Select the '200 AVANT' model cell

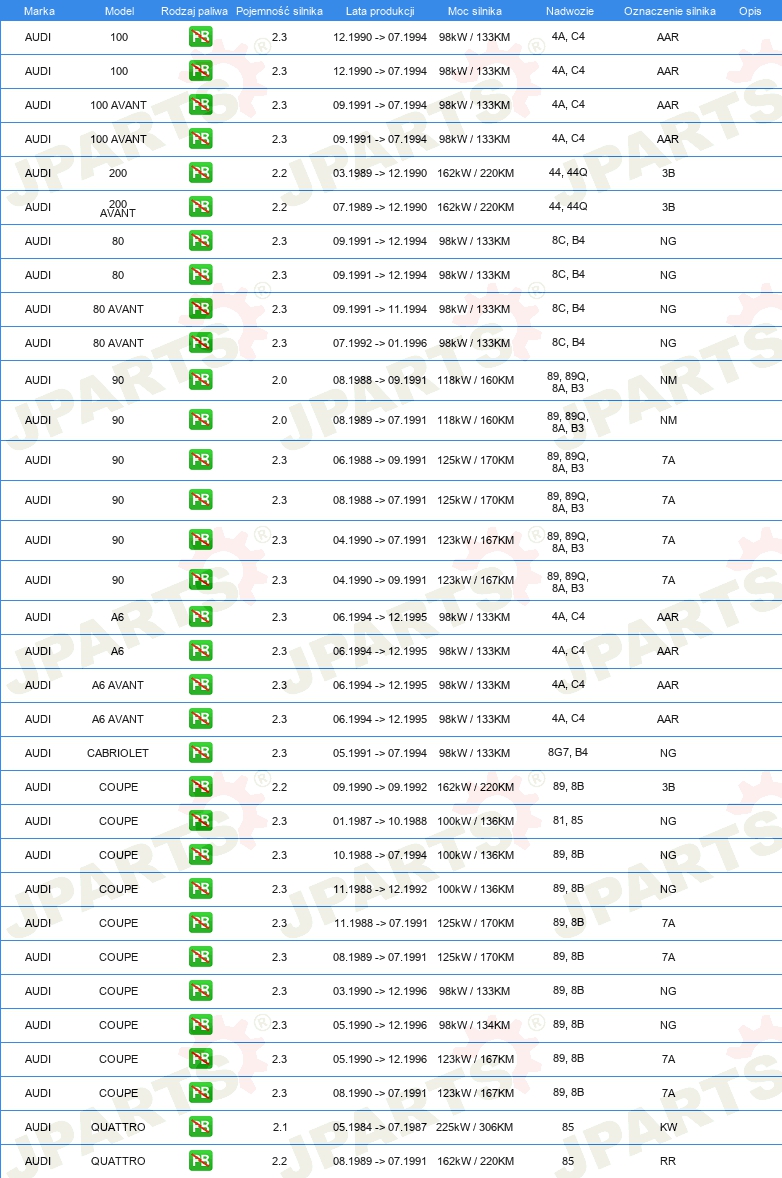tap(118, 208)
